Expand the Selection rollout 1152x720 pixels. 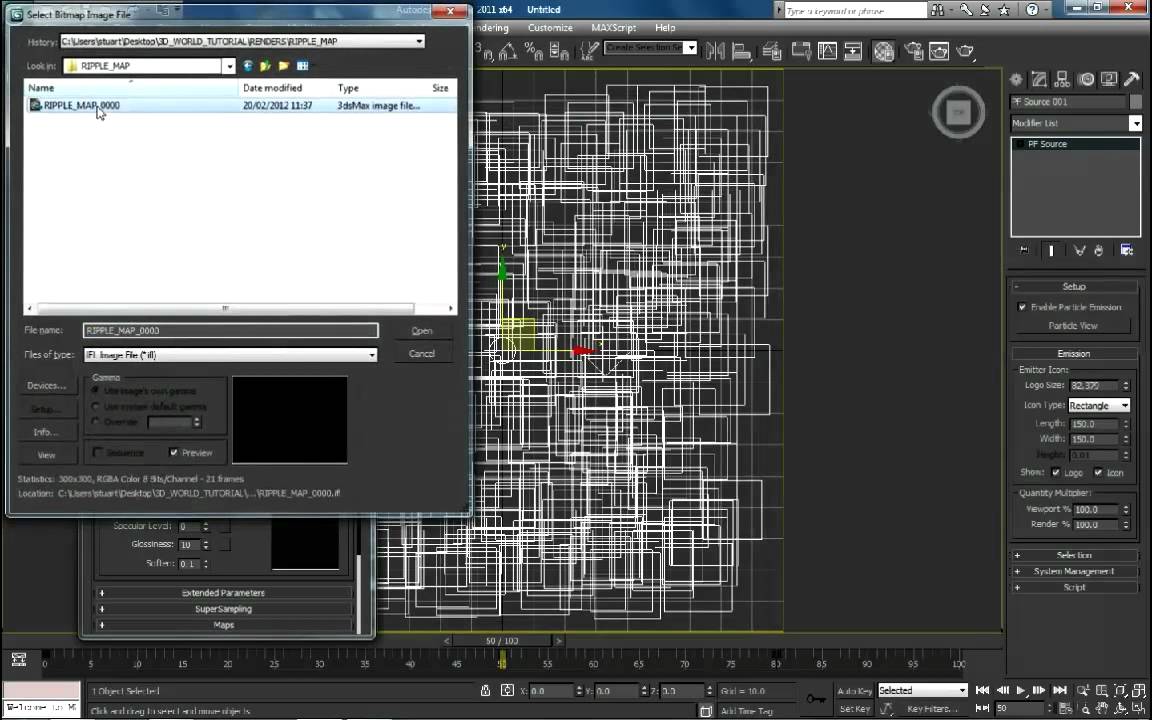click(x=1074, y=555)
